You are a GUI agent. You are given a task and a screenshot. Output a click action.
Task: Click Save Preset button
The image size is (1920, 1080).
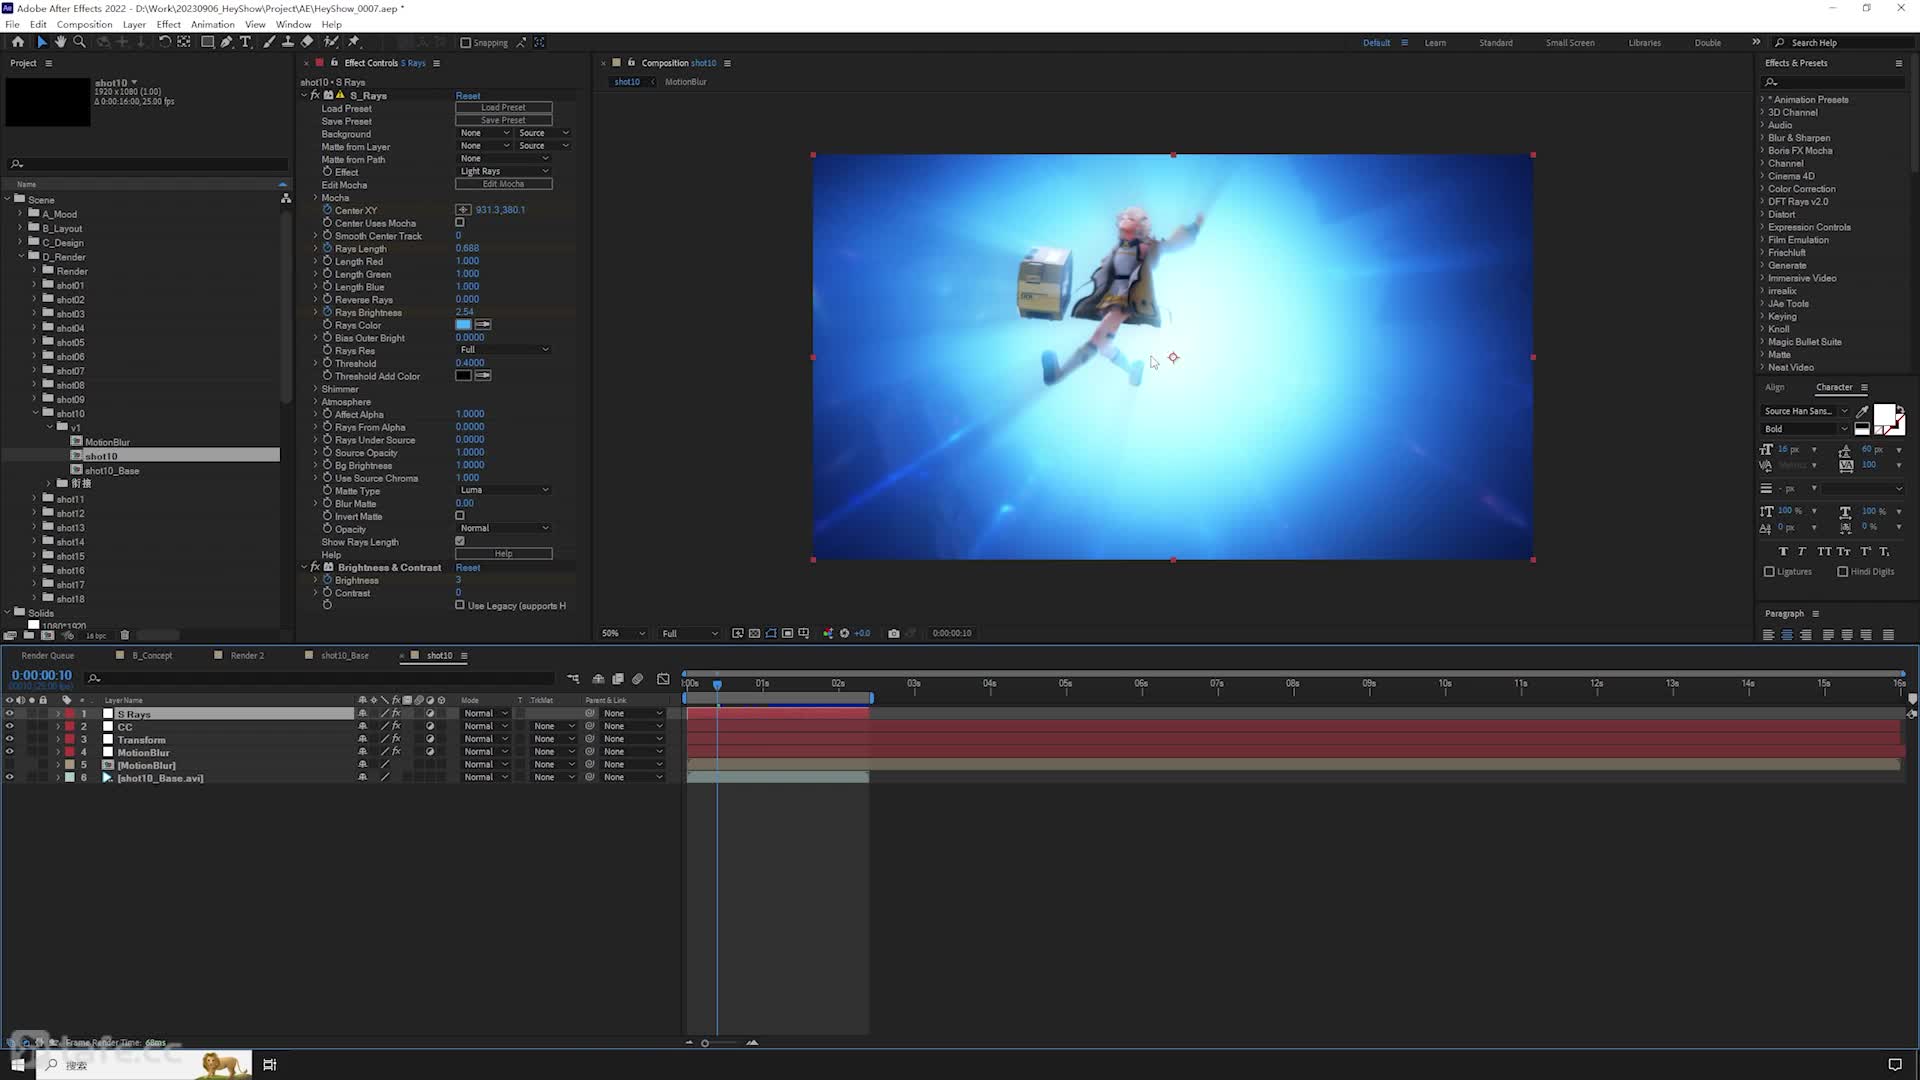504,120
